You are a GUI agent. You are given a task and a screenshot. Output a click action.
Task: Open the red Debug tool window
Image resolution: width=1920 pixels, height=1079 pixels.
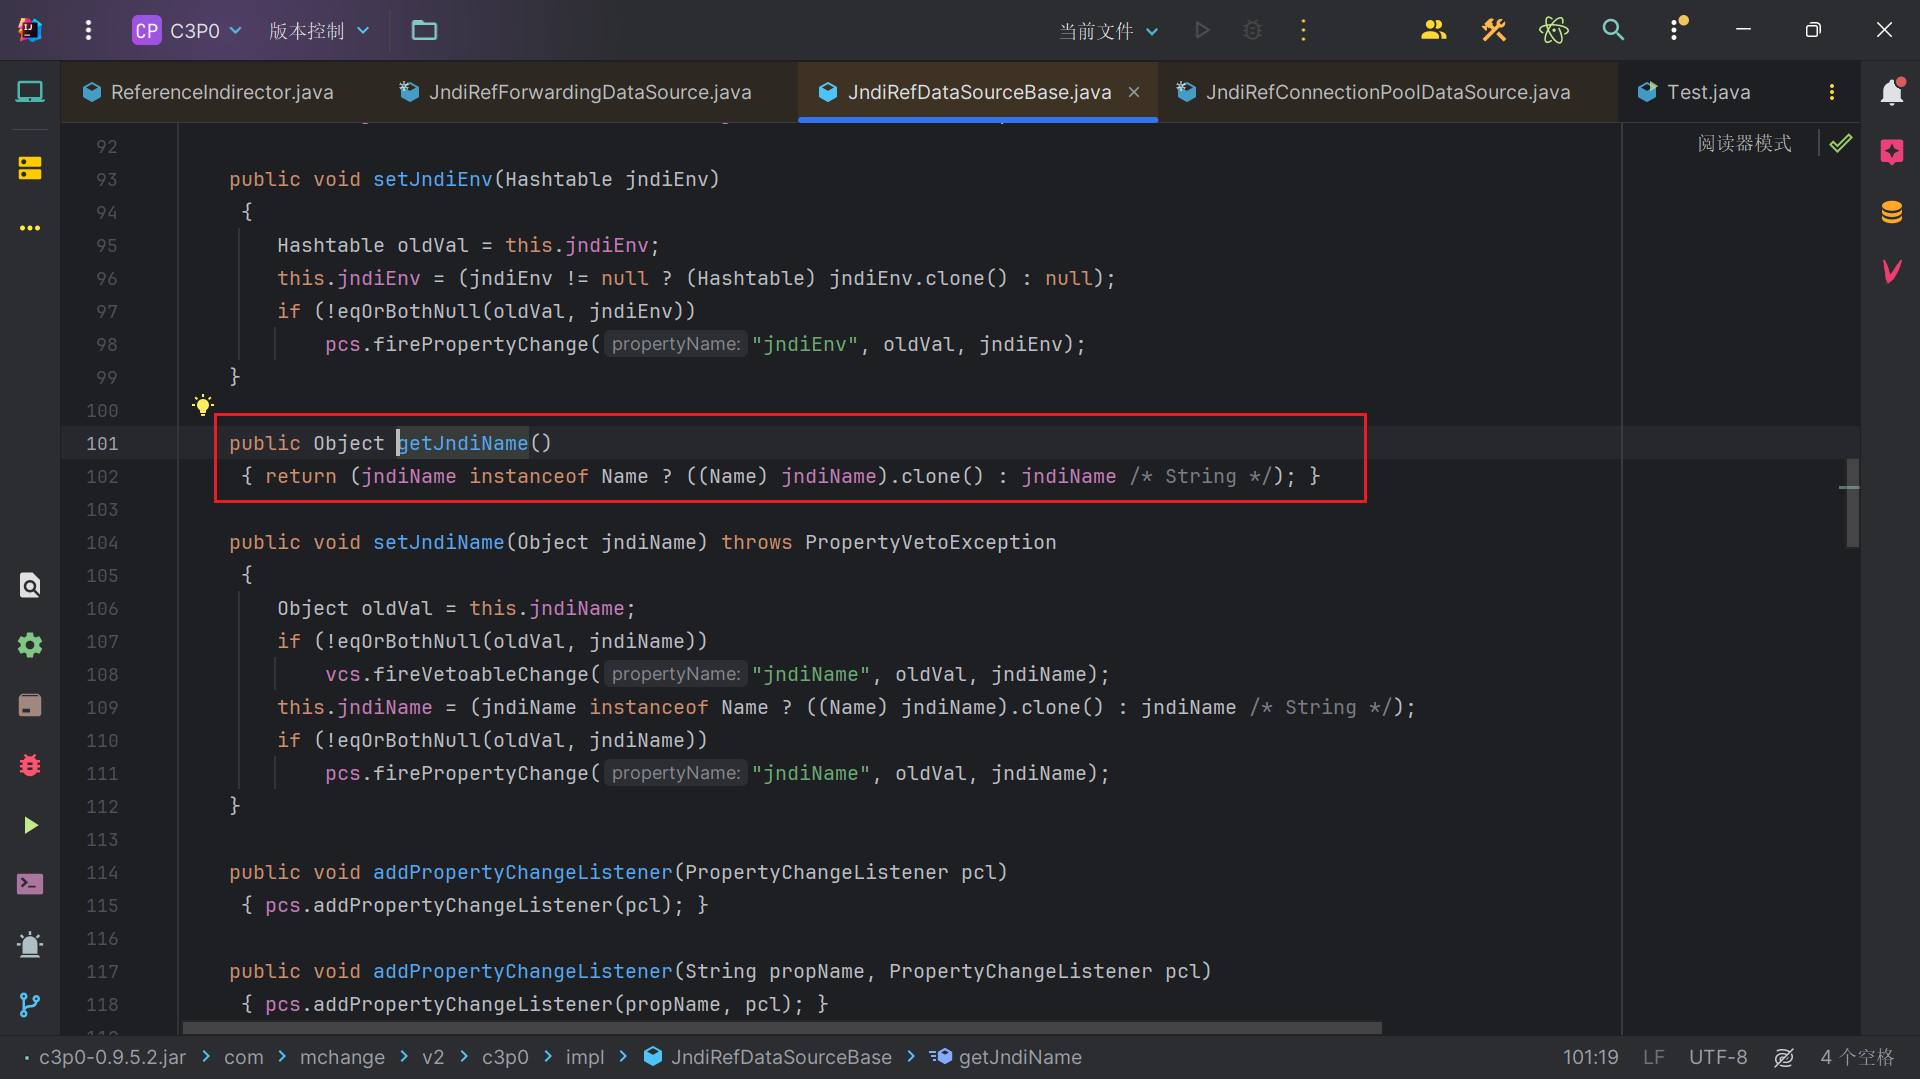[x=30, y=765]
